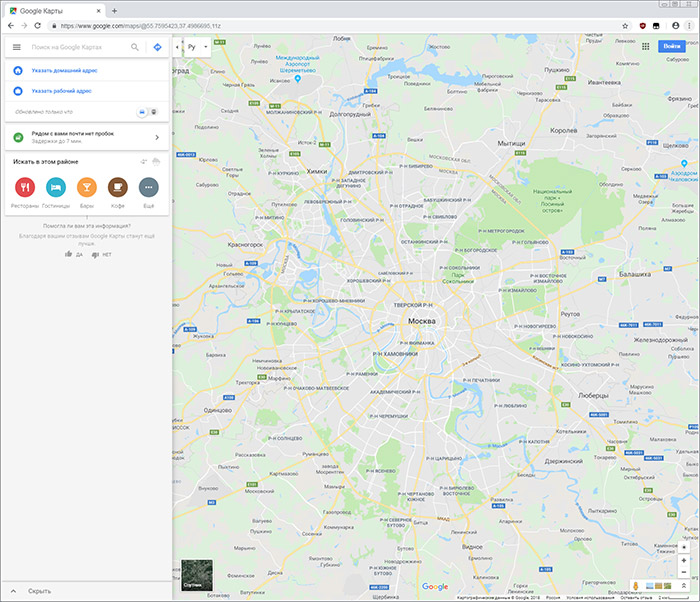The height and width of the screenshot is (602, 700).
Task: Click the Люберцы city label
Action: point(593,395)
